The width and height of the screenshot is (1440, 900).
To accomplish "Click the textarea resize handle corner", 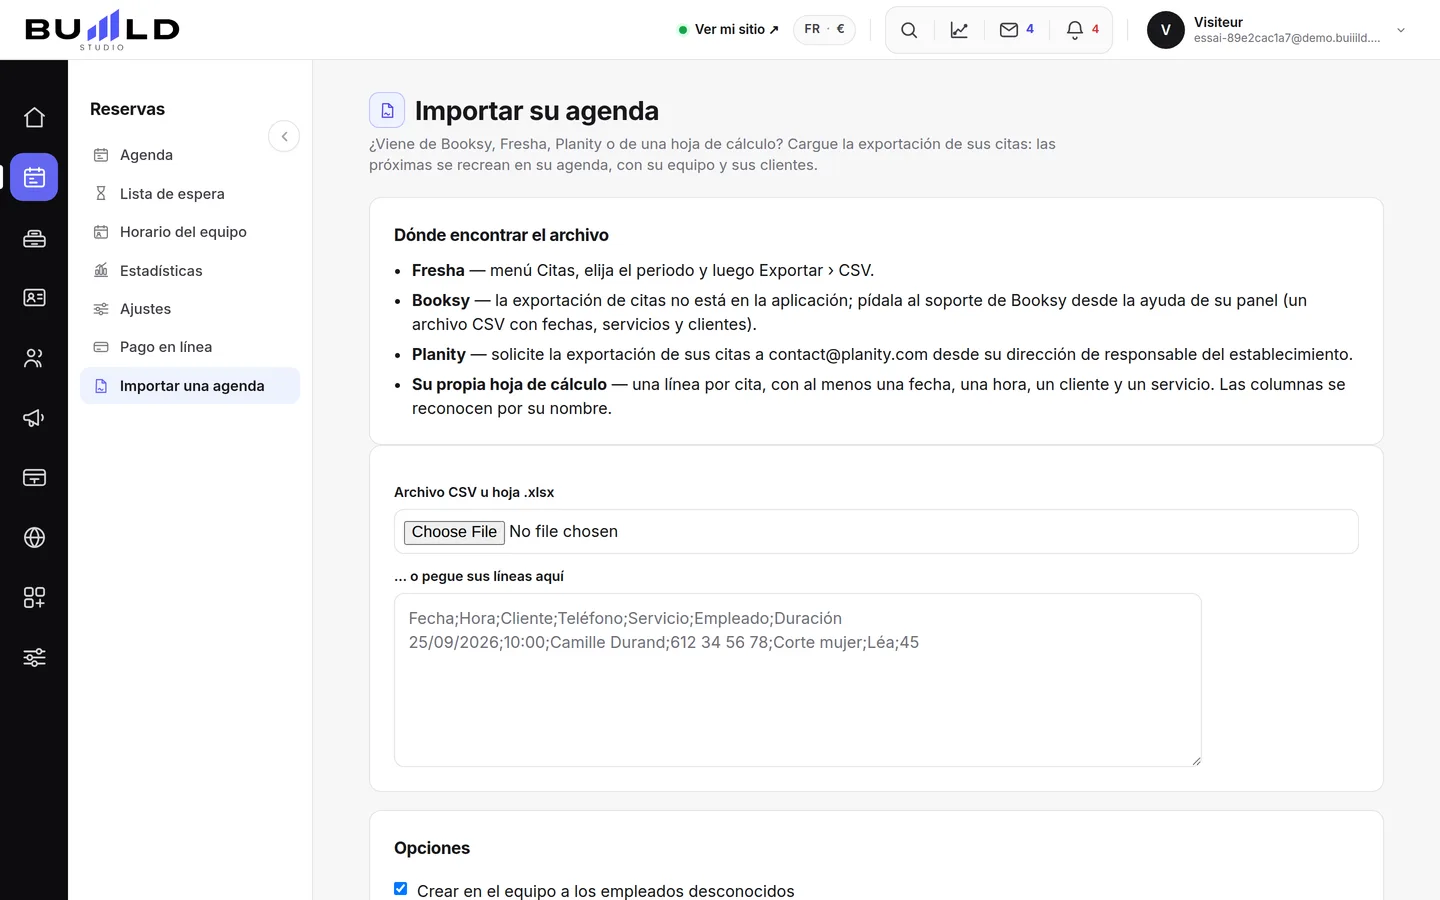I will tap(1195, 760).
